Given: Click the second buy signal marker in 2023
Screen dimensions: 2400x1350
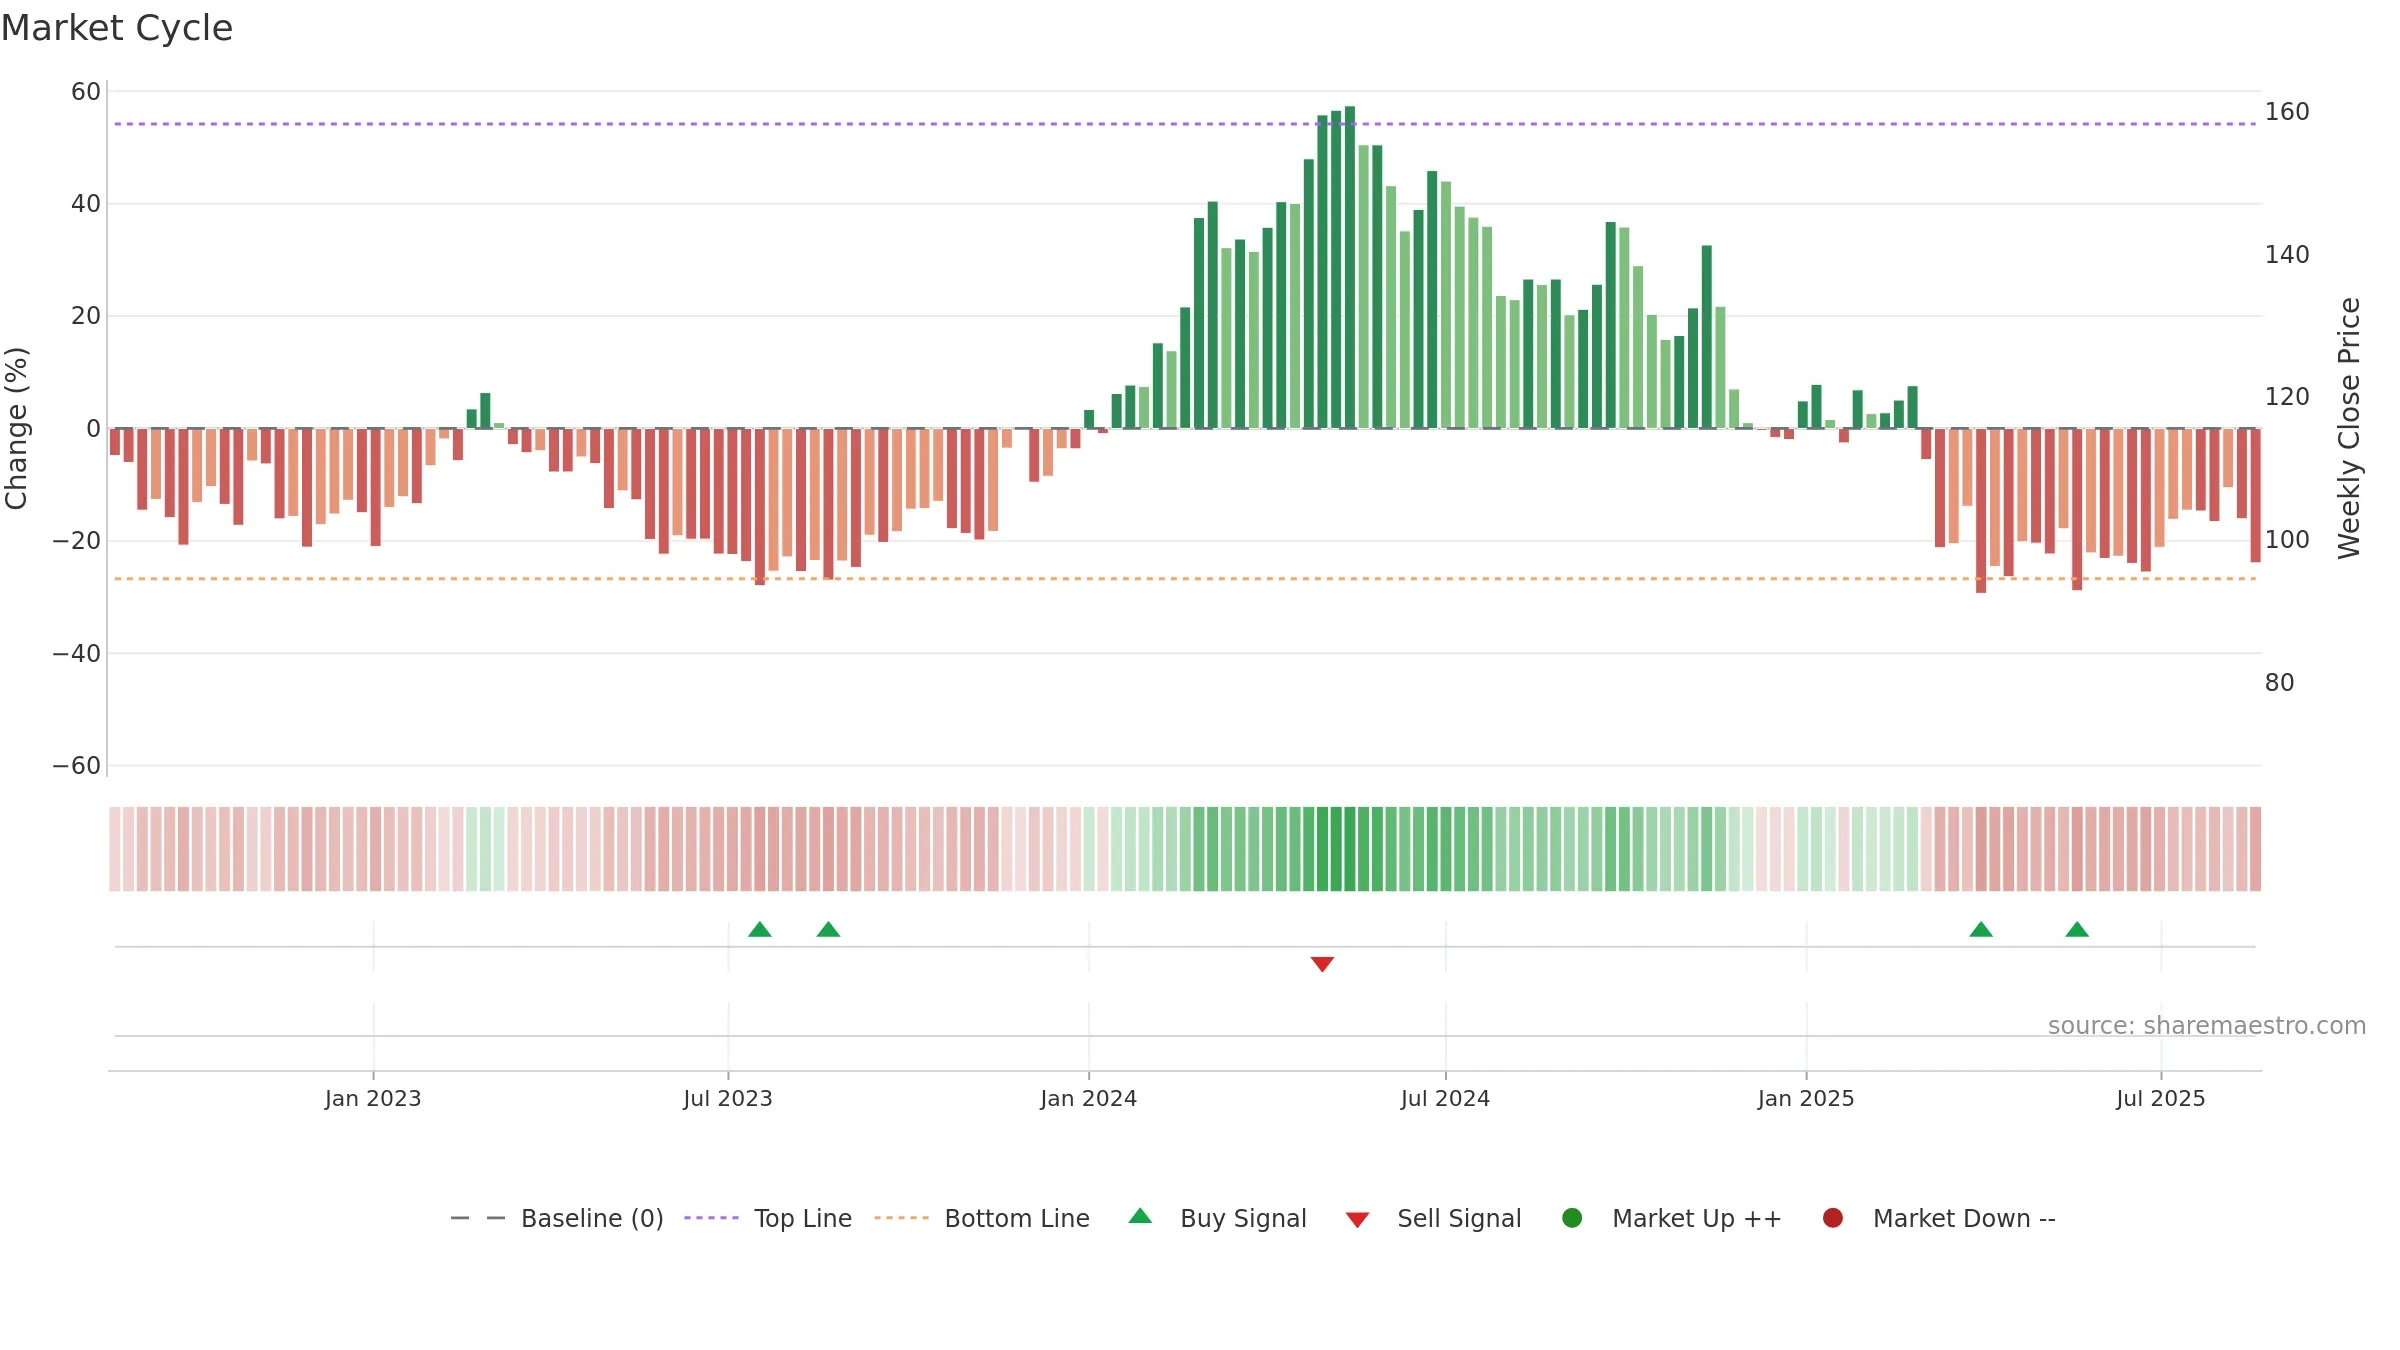Looking at the screenshot, I should tap(828, 929).
